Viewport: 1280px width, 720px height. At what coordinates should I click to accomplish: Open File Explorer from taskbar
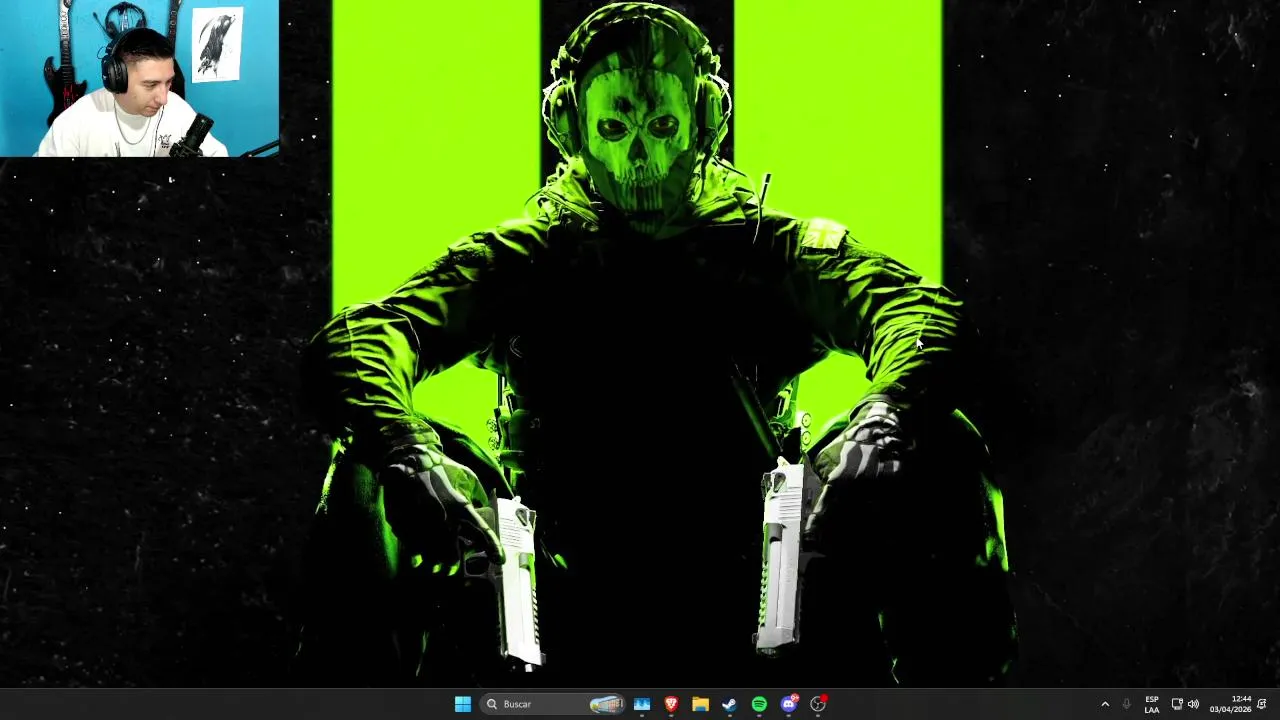pyautogui.click(x=700, y=704)
